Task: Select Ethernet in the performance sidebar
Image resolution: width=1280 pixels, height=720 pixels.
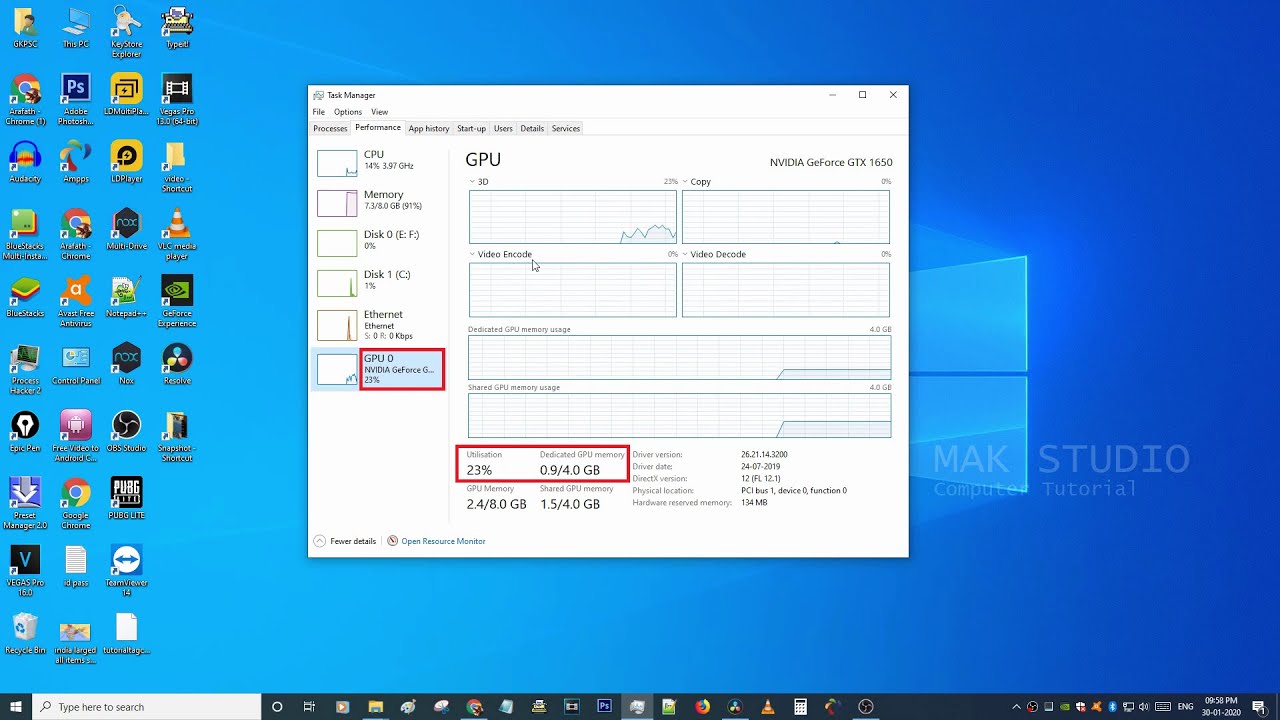Action: [378, 324]
